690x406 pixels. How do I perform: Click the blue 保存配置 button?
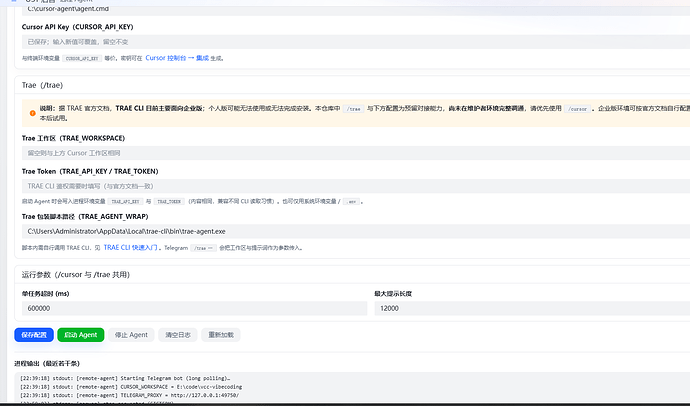click(34, 335)
